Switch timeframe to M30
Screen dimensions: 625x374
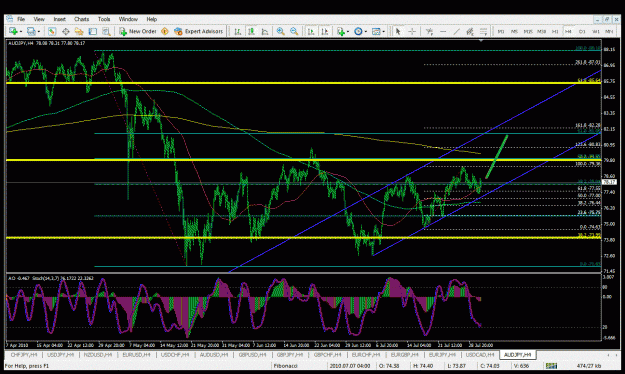(542, 31)
